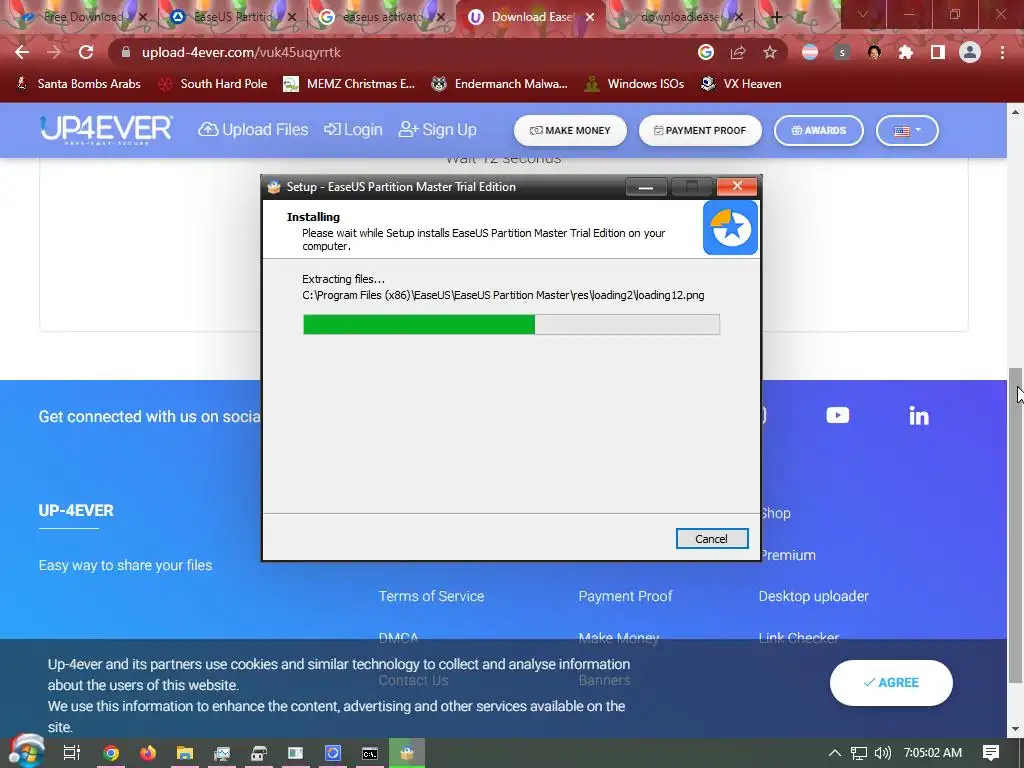Click the installer progress bar

coord(511,325)
